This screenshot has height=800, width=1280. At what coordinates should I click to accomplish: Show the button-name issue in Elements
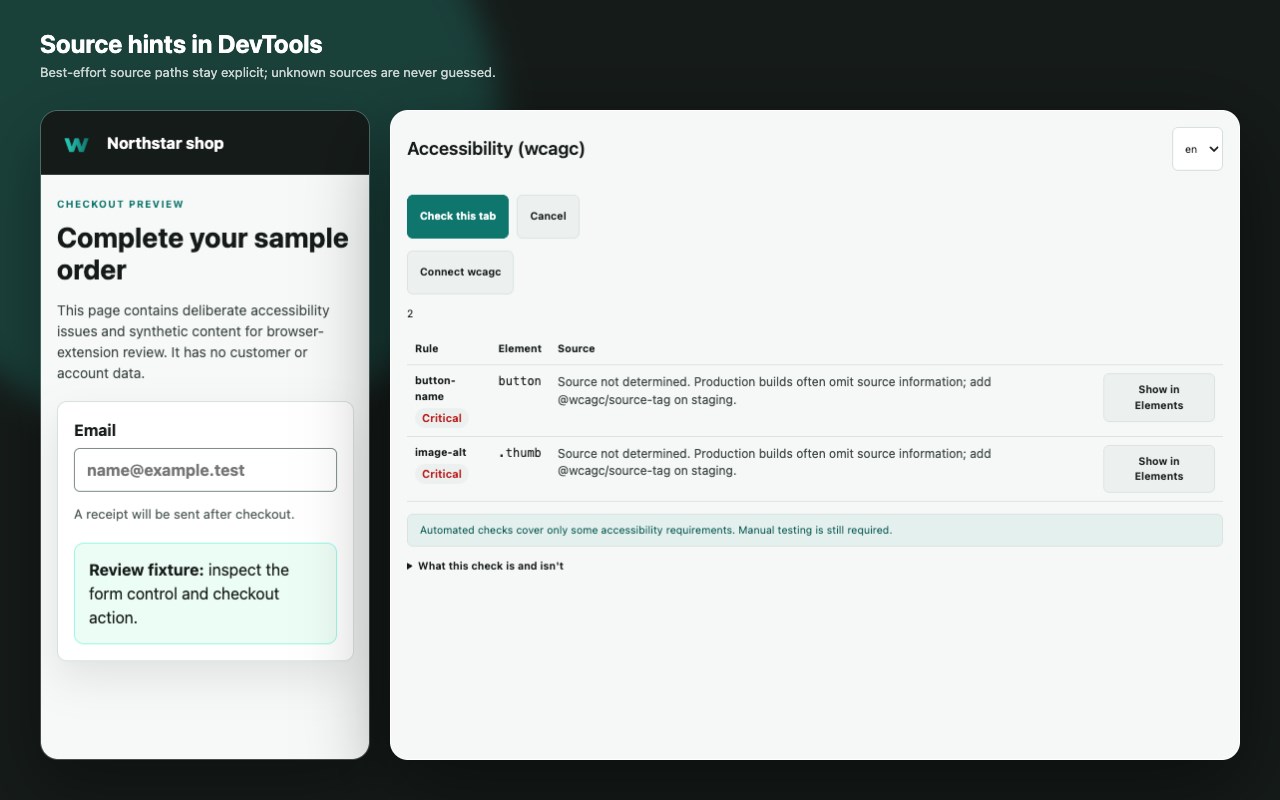(1159, 397)
